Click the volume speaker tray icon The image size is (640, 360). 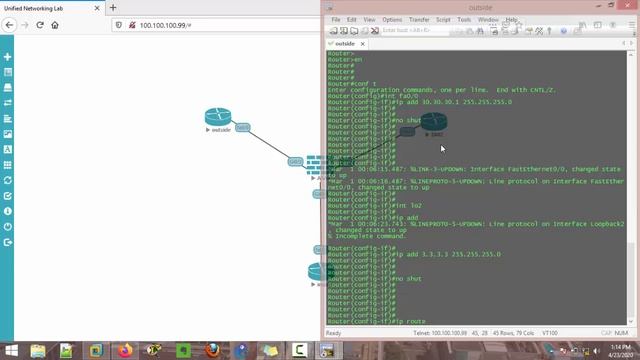coord(596,351)
